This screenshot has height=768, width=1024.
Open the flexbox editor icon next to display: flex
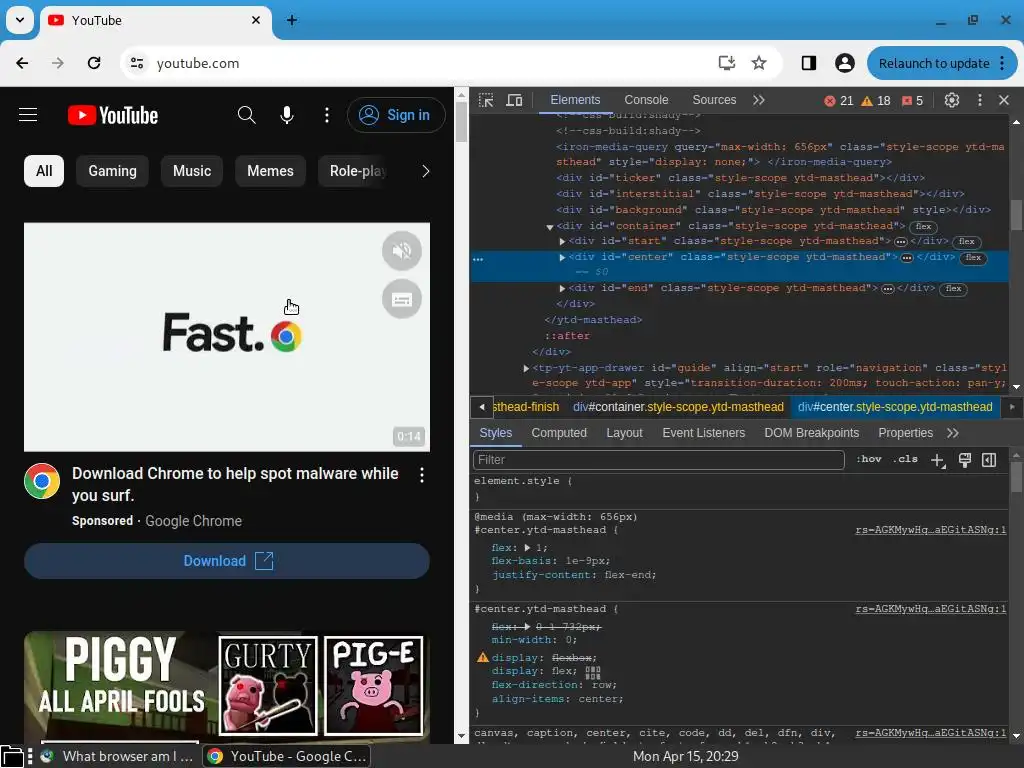593,671
